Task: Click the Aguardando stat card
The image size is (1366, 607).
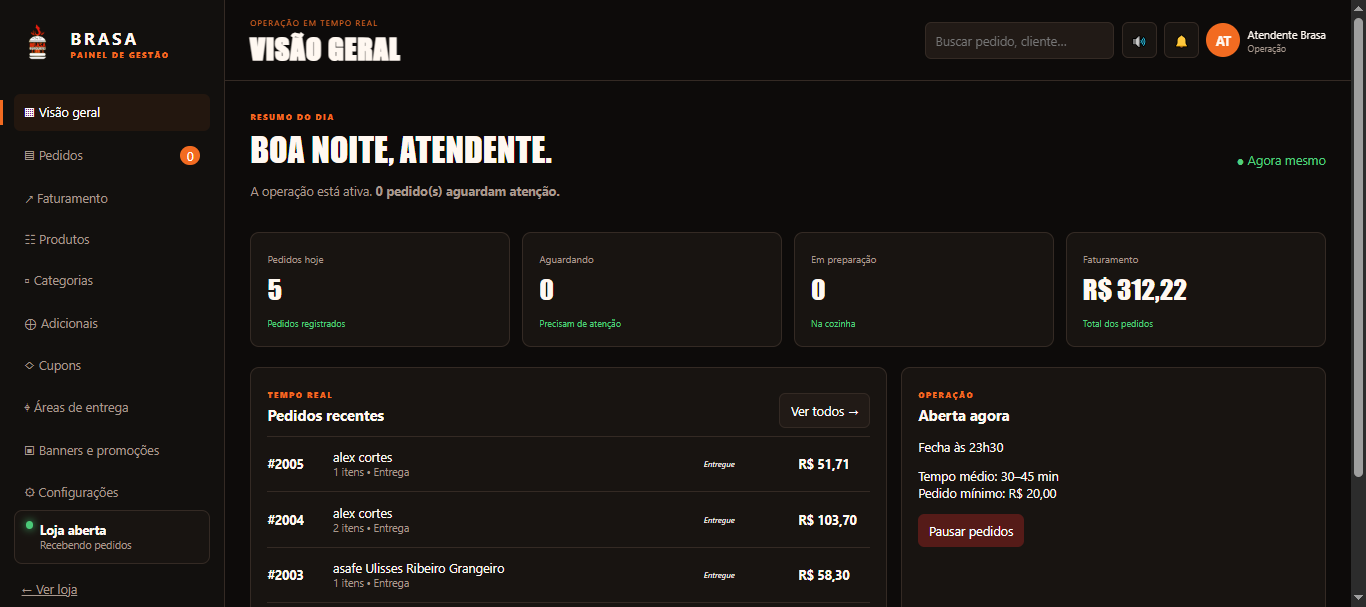Action: (652, 290)
